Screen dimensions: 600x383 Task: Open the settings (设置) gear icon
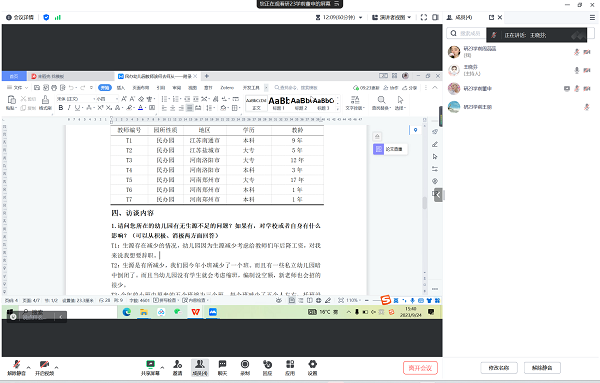pyautogui.click(x=313, y=368)
